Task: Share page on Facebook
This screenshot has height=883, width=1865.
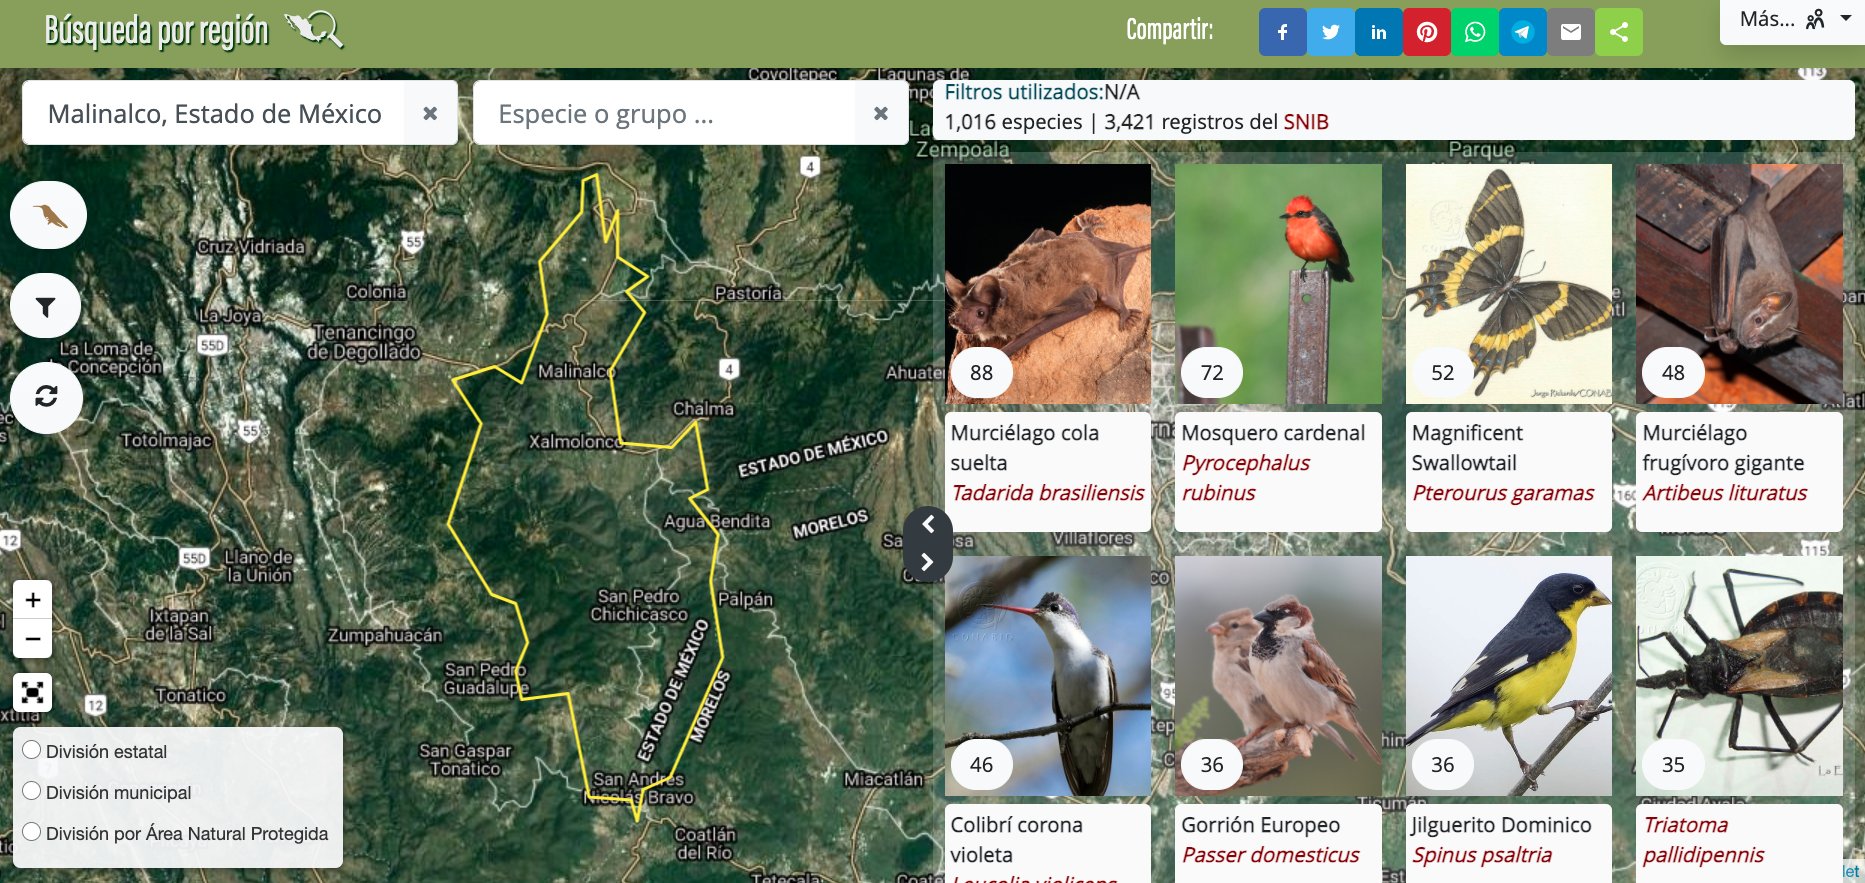Action: click(x=1282, y=32)
